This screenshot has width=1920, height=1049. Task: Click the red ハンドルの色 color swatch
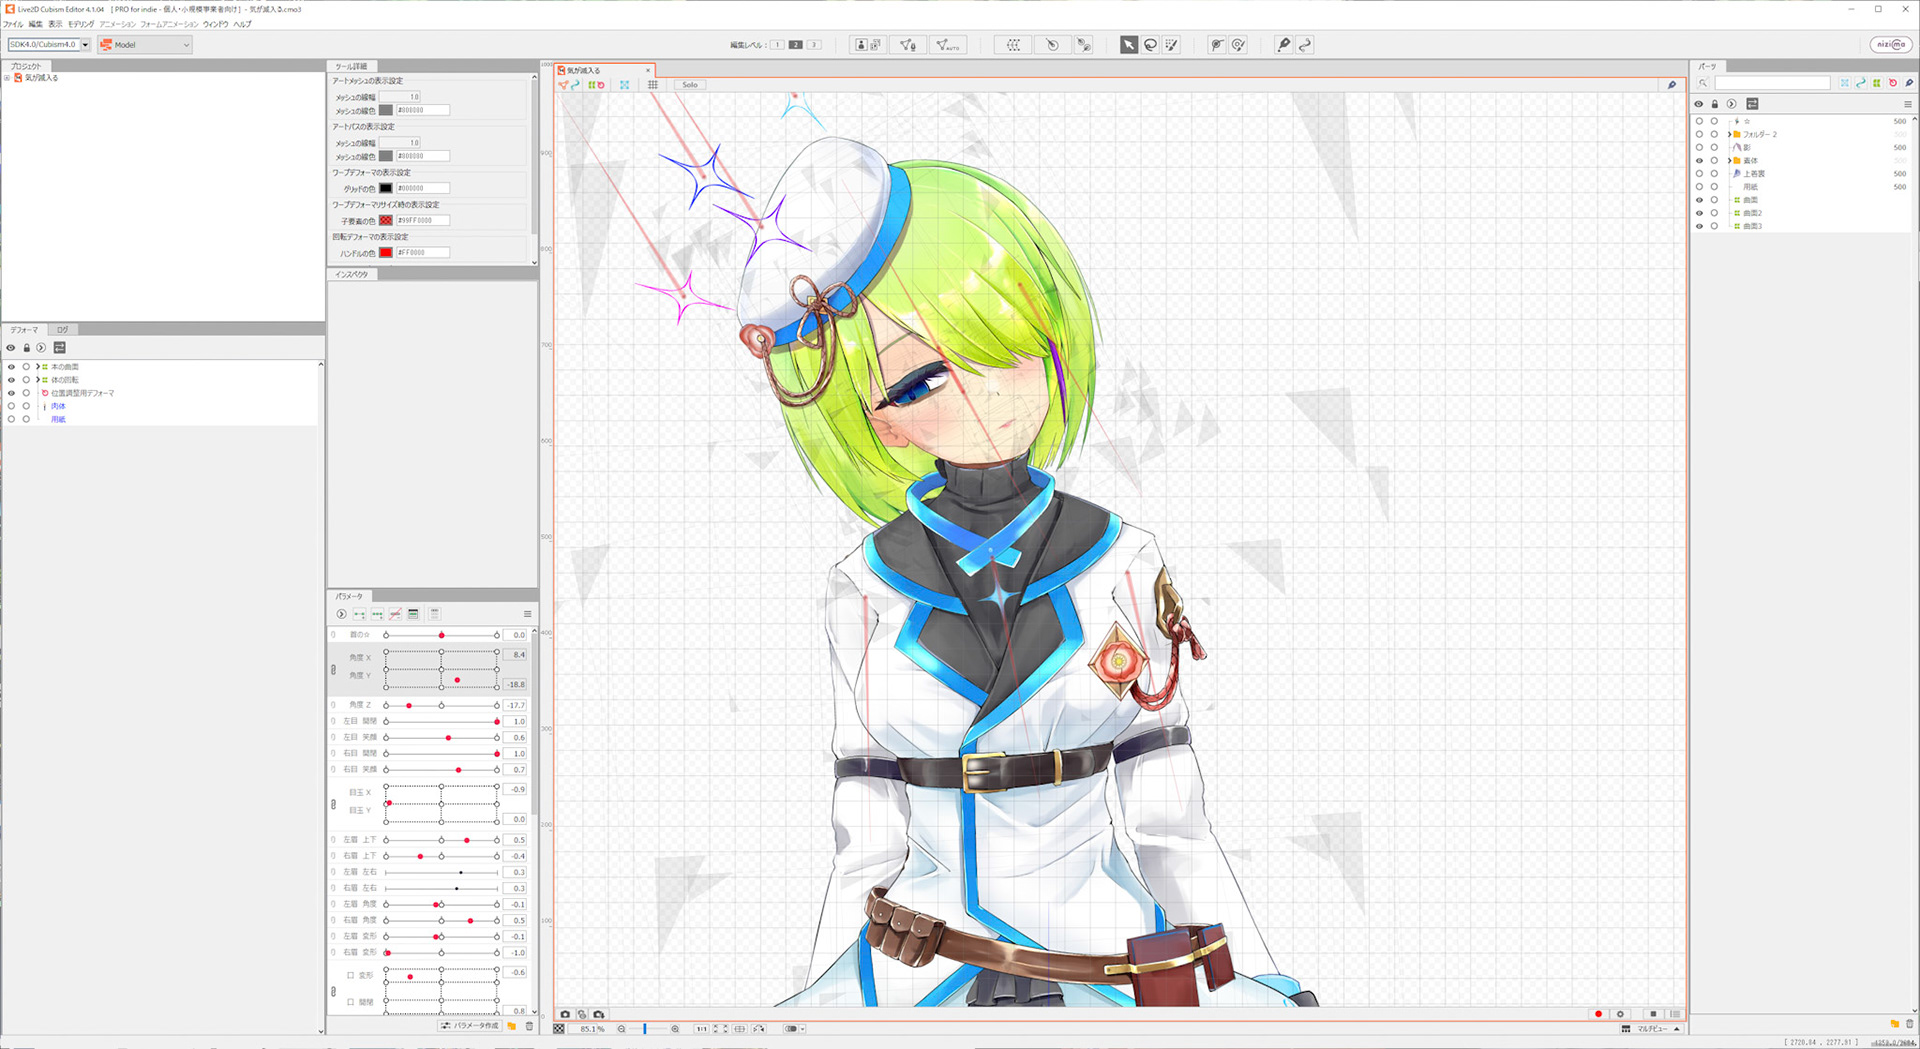[386, 253]
